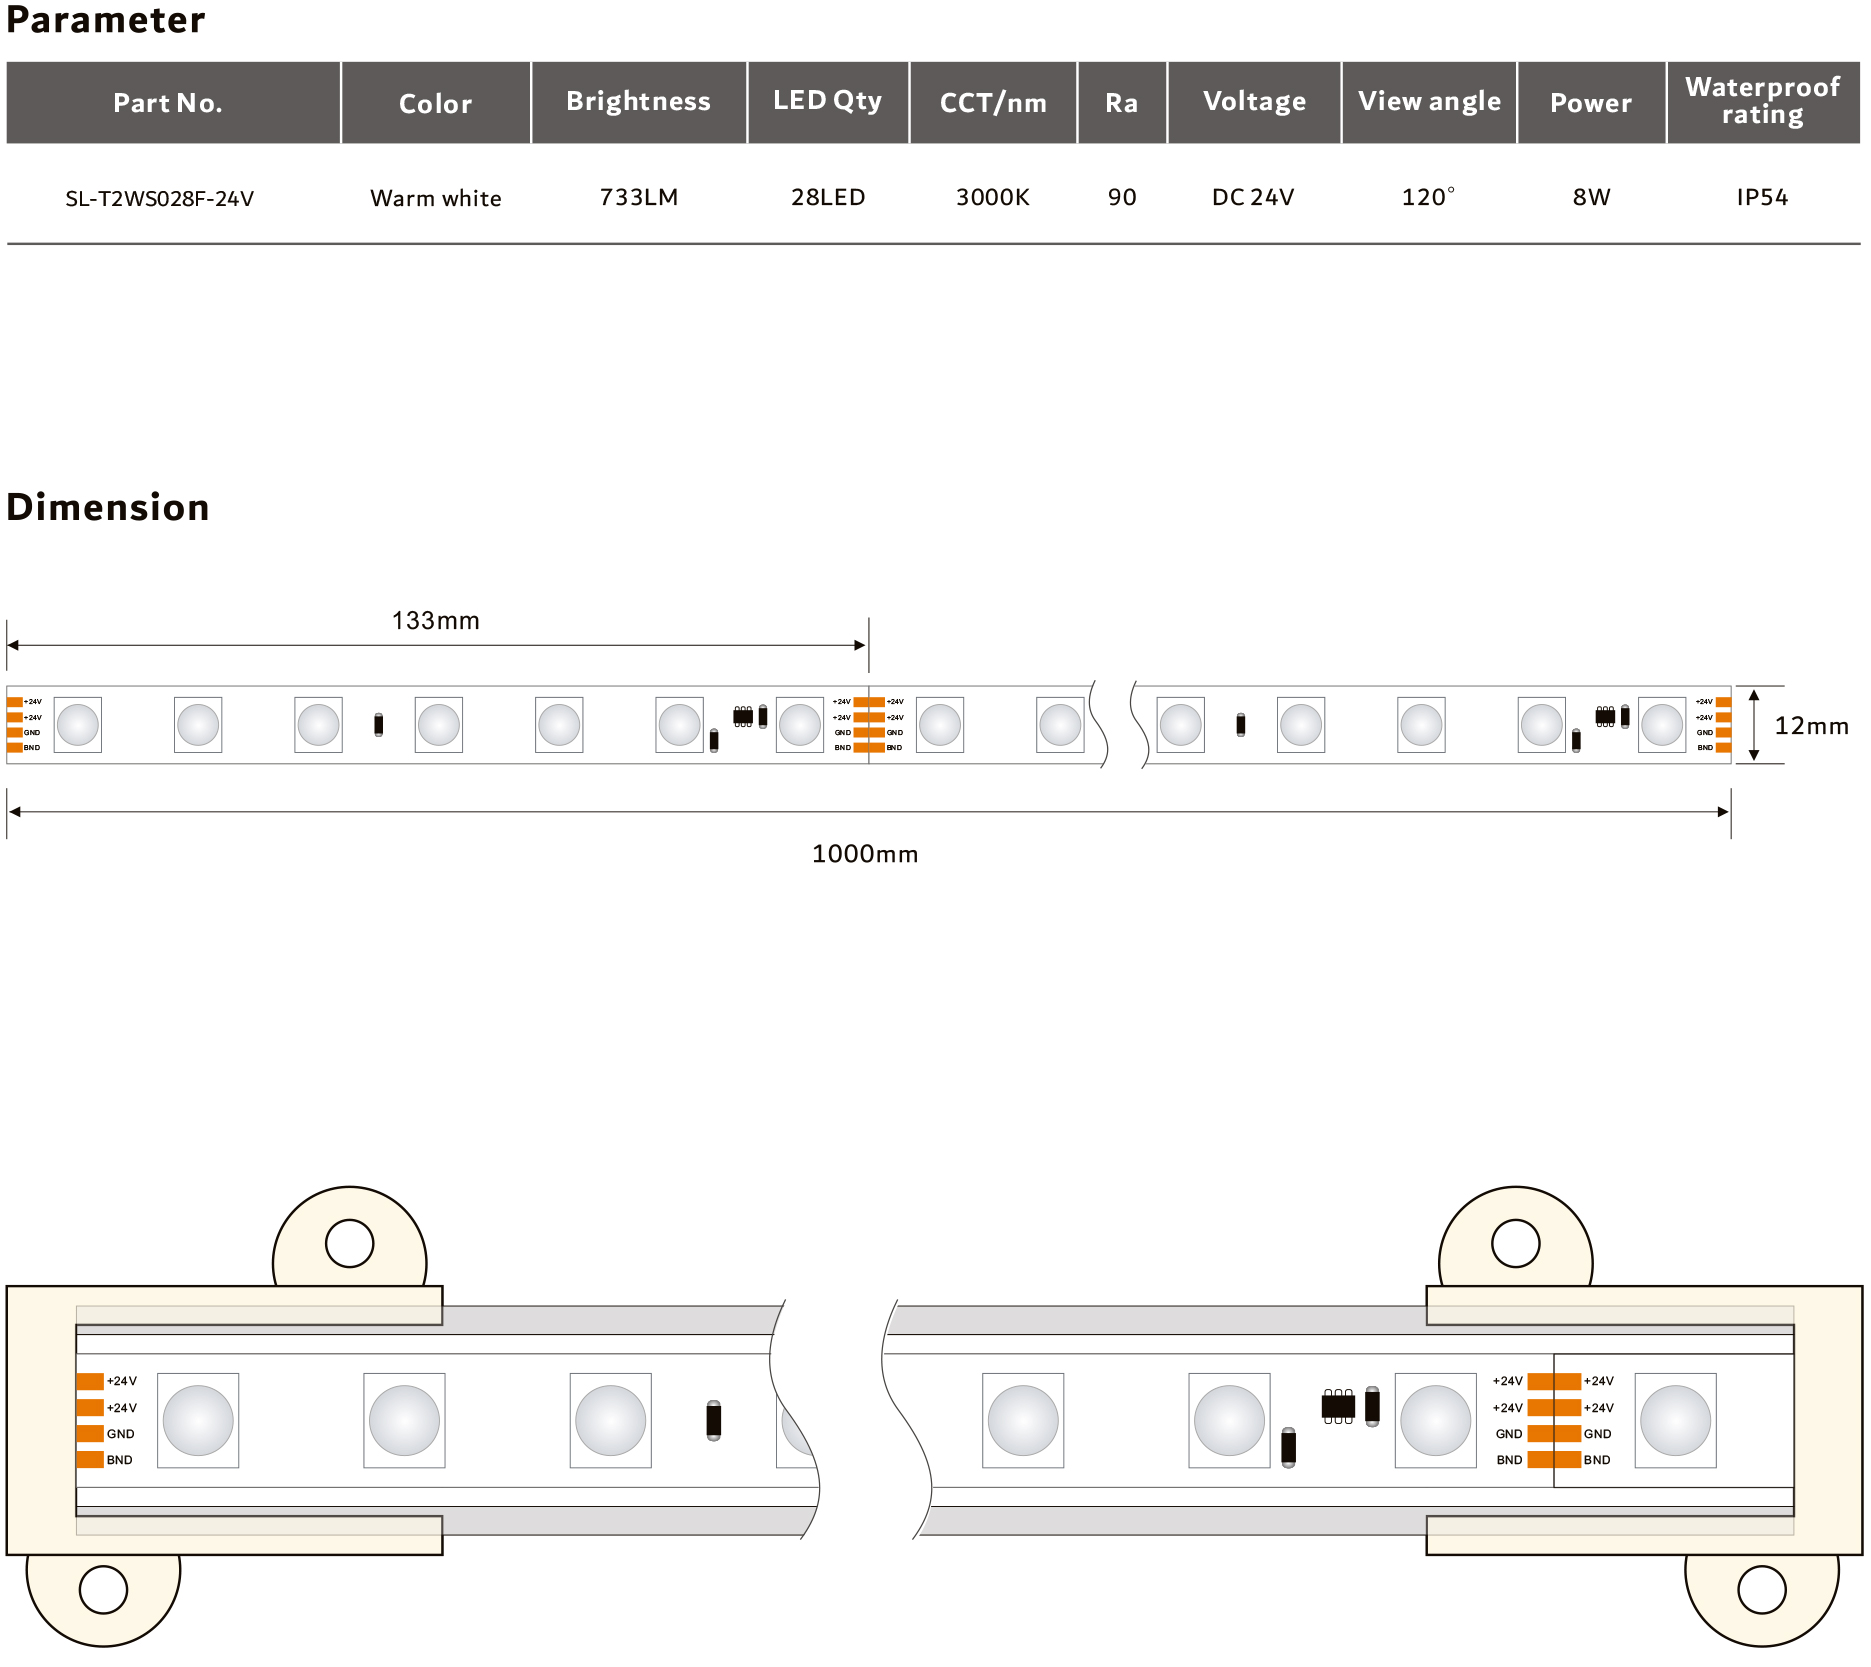Click the bottom-right mounting clip hole
Viewport: 1871px width, 1667px height.
[x=1761, y=1589]
